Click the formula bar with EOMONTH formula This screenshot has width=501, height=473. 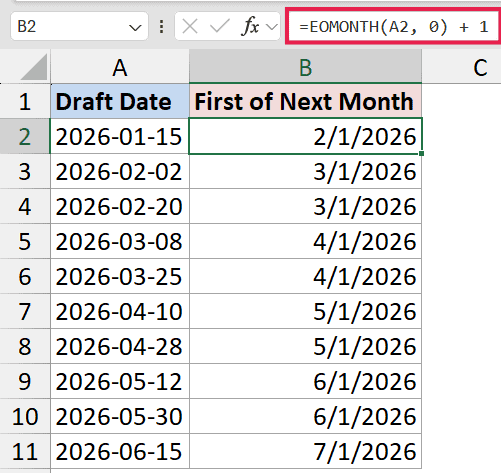click(x=394, y=26)
